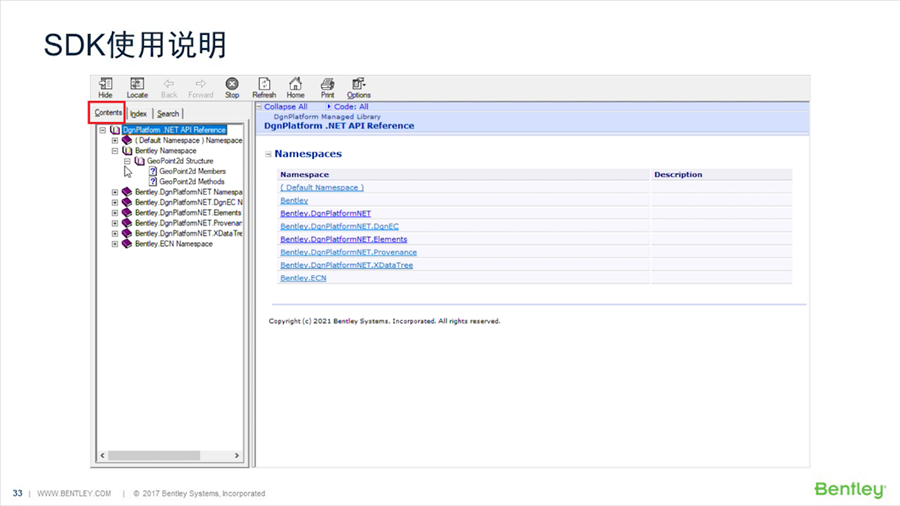Open the Bentley.ECN link
The image size is (900, 506).
303,278
